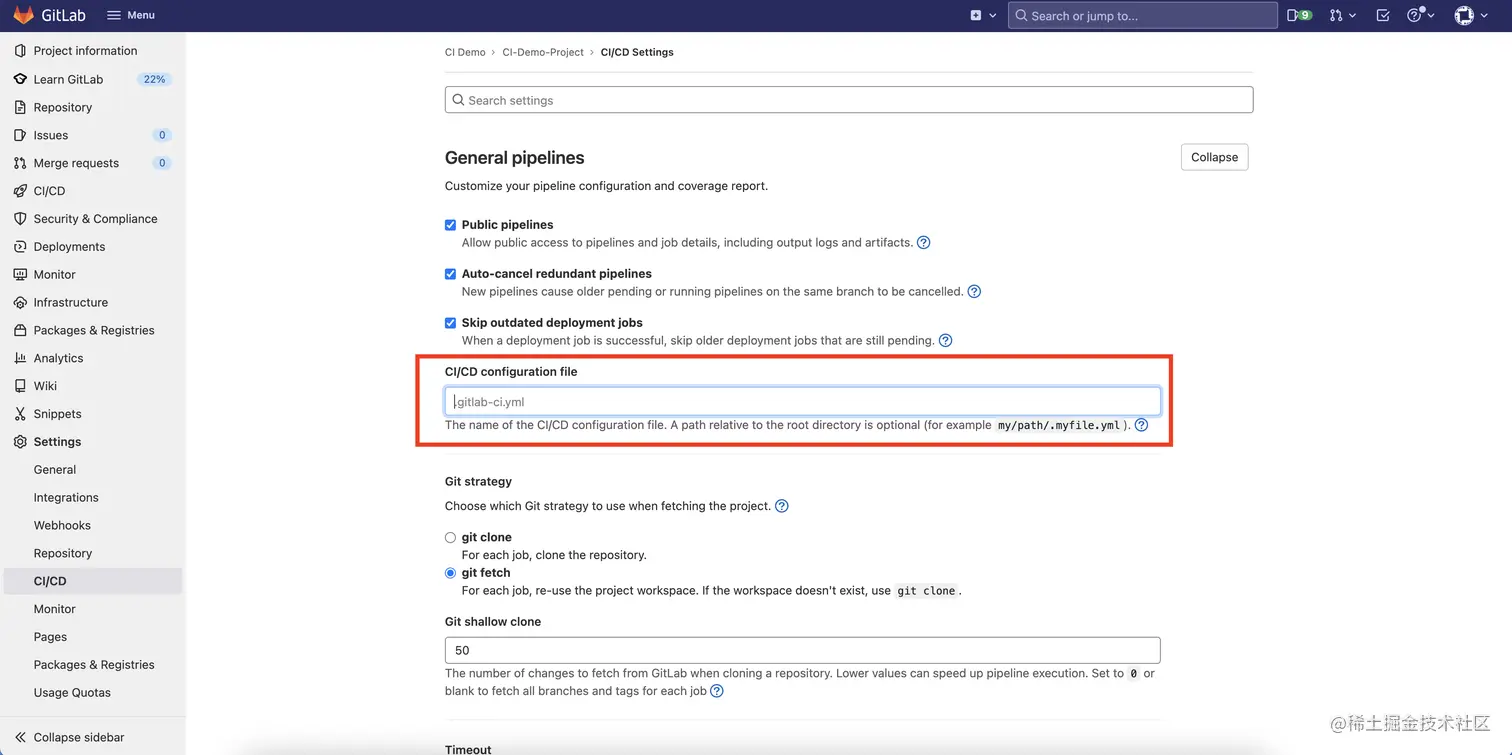The image size is (1512, 755).
Task: Open help icon for CI/CD configuration file
Action: [x=1141, y=425]
